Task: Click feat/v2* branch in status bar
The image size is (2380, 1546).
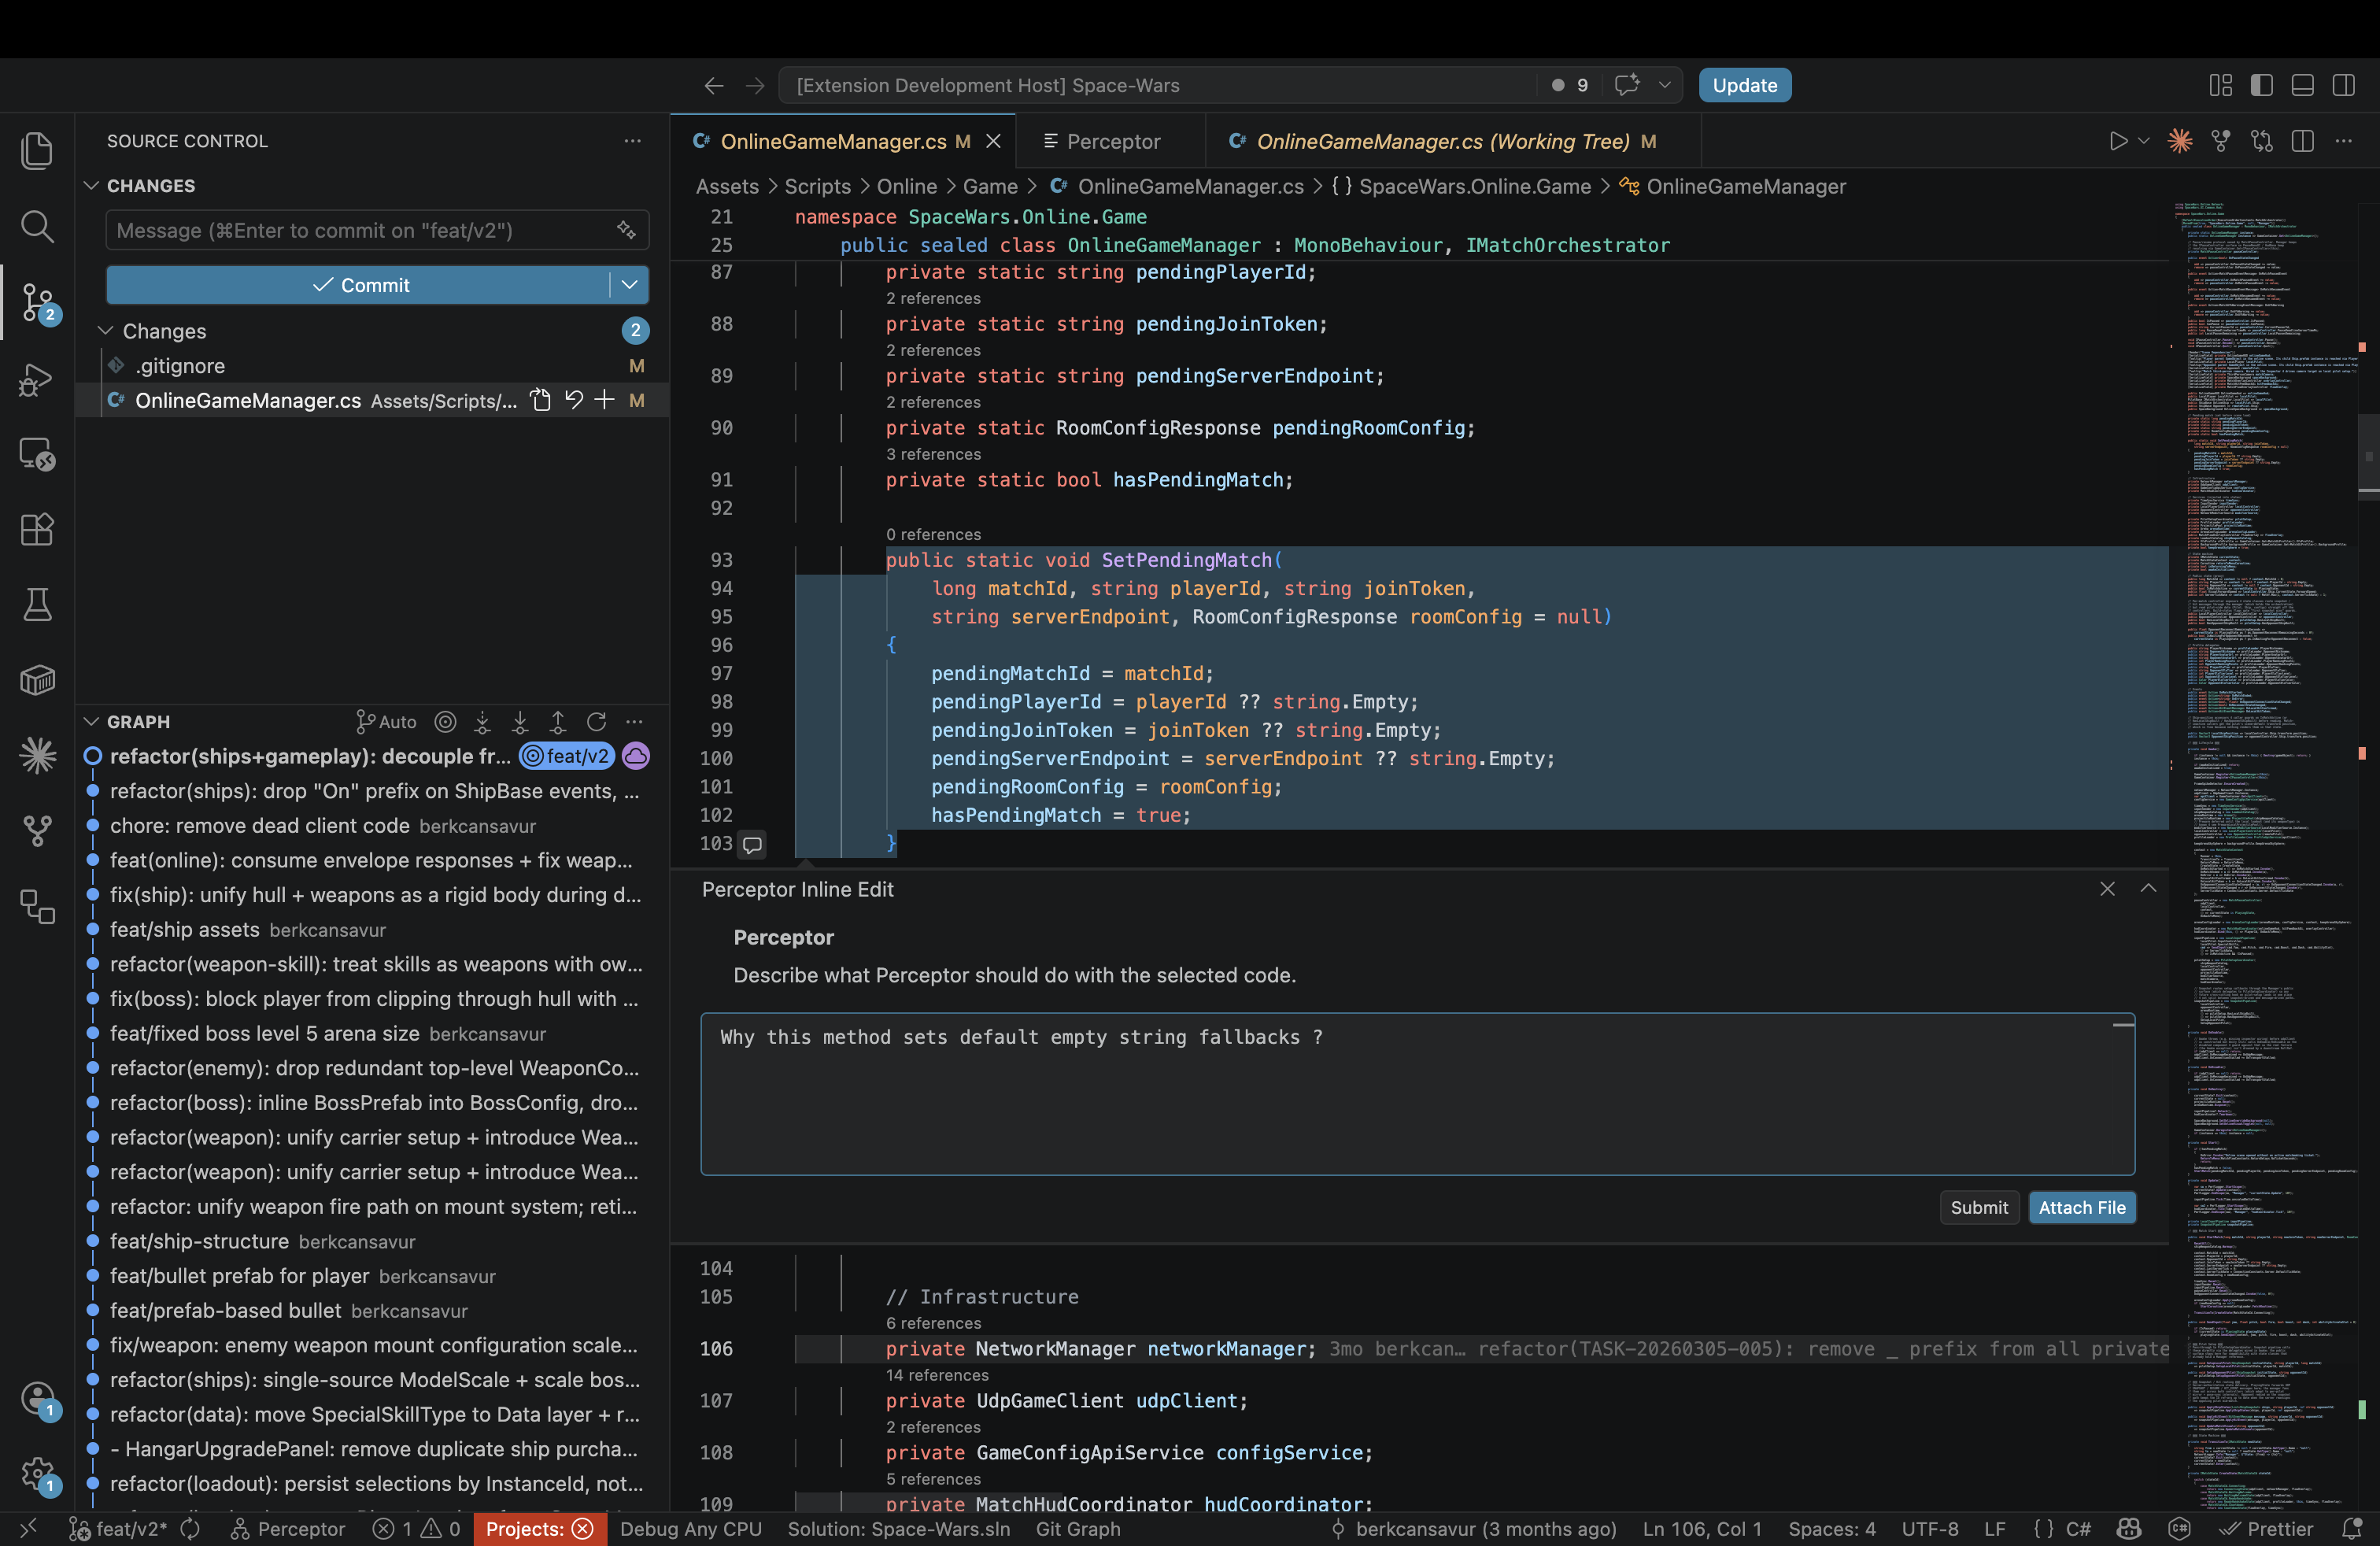Action: (x=118, y=1529)
